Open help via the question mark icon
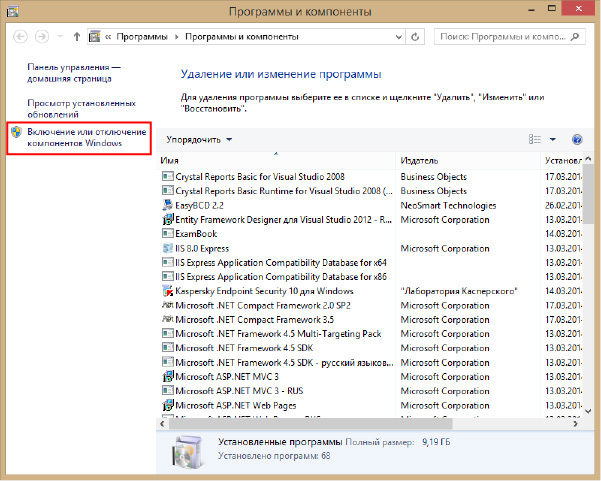The width and height of the screenshot is (601, 481). coord(577,140)
